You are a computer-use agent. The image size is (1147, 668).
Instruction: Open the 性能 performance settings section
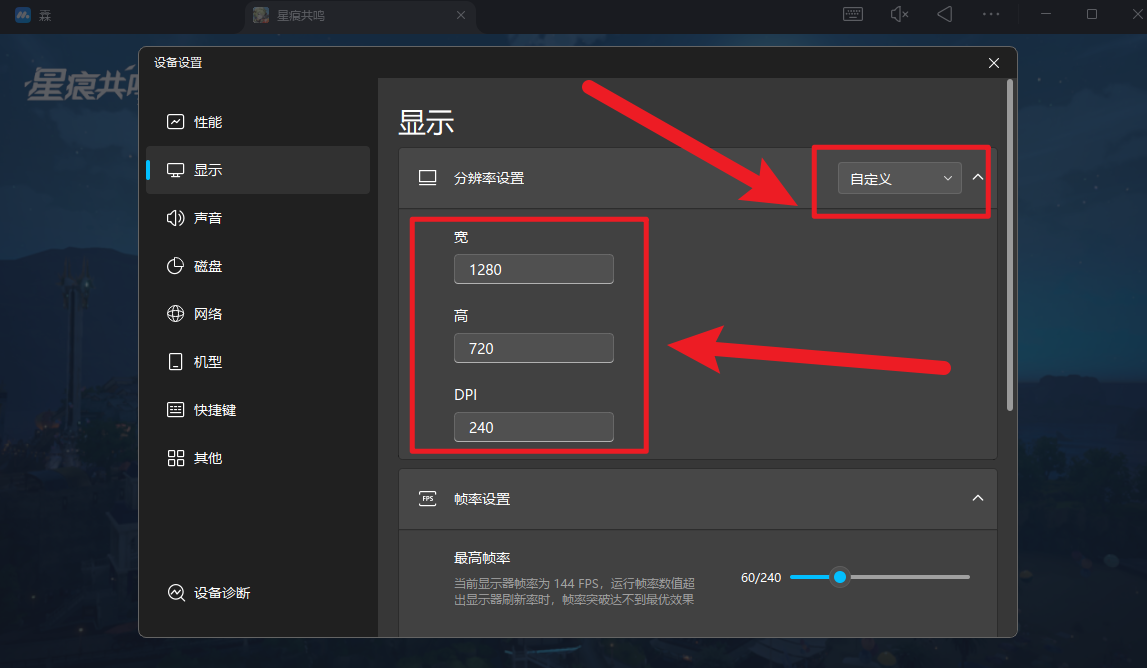click(207, 122)
